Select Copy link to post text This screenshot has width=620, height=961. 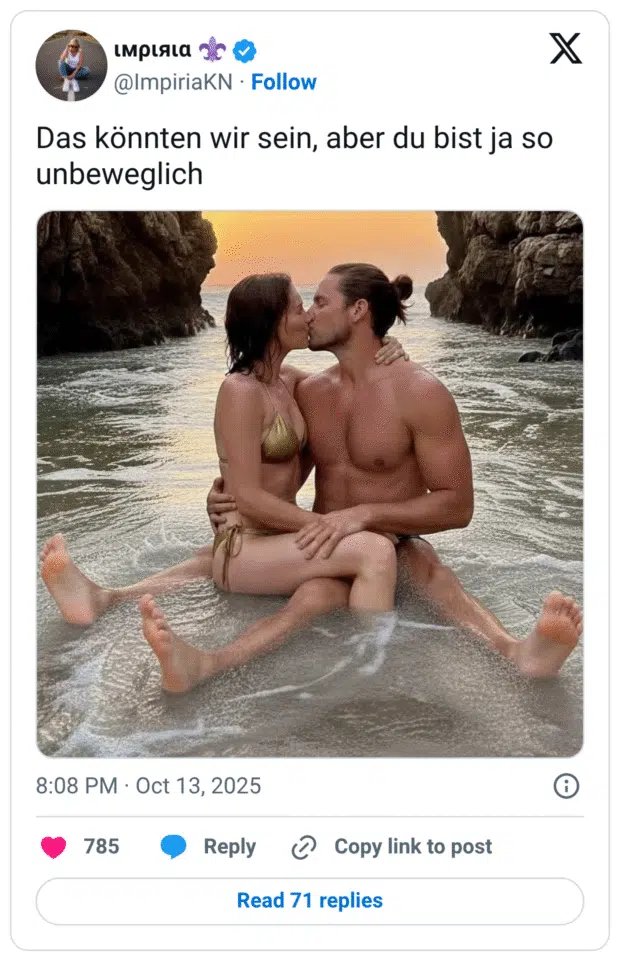click(413, 846)
